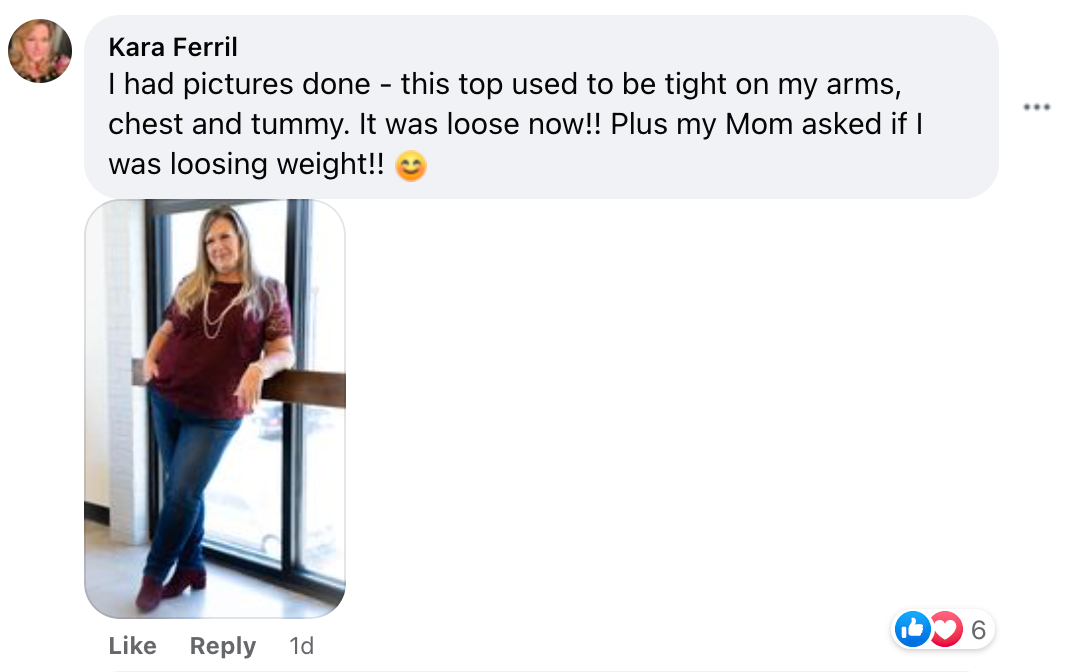Click the text 'was loosing weight!!'
Image resolution: width=1074 pixels, height=672 pixels.
pyautogui.click(x=246, y=165)
